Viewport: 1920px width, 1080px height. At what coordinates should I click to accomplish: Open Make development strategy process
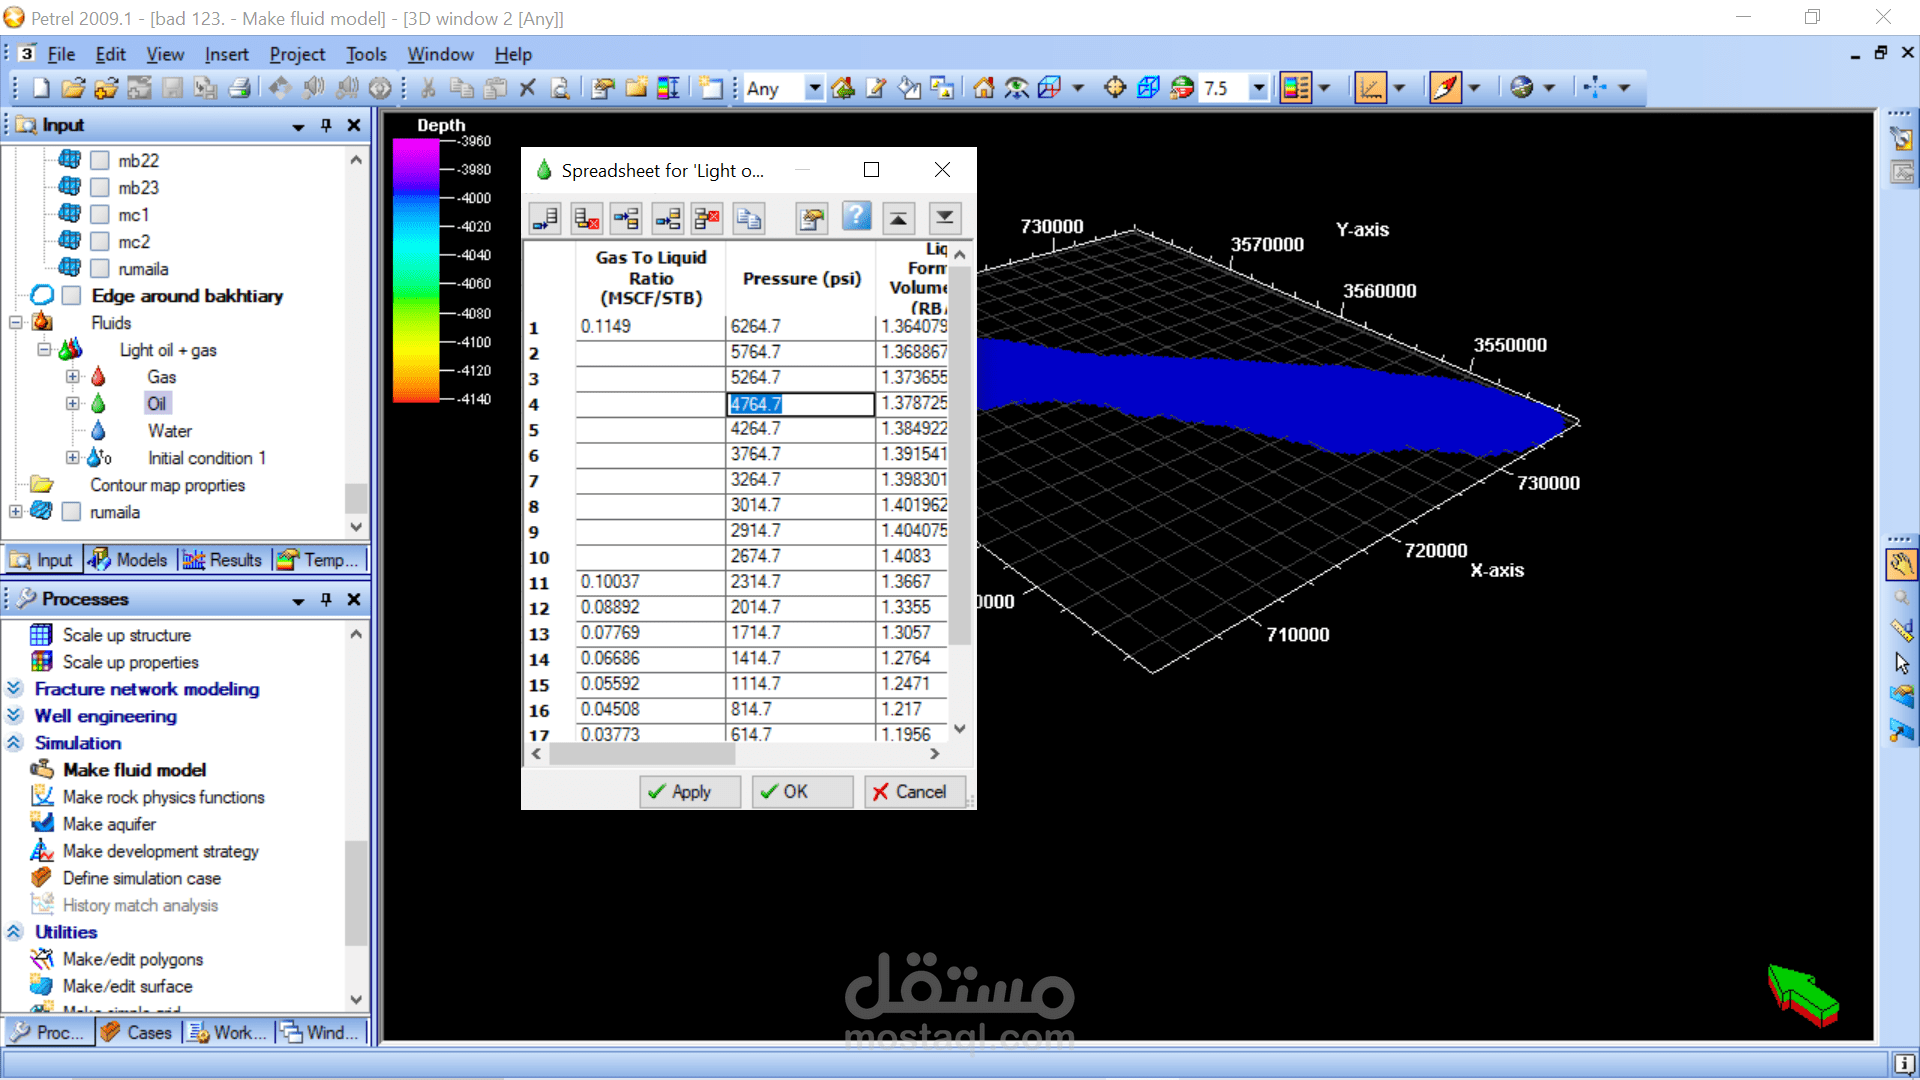pos(161,851)
